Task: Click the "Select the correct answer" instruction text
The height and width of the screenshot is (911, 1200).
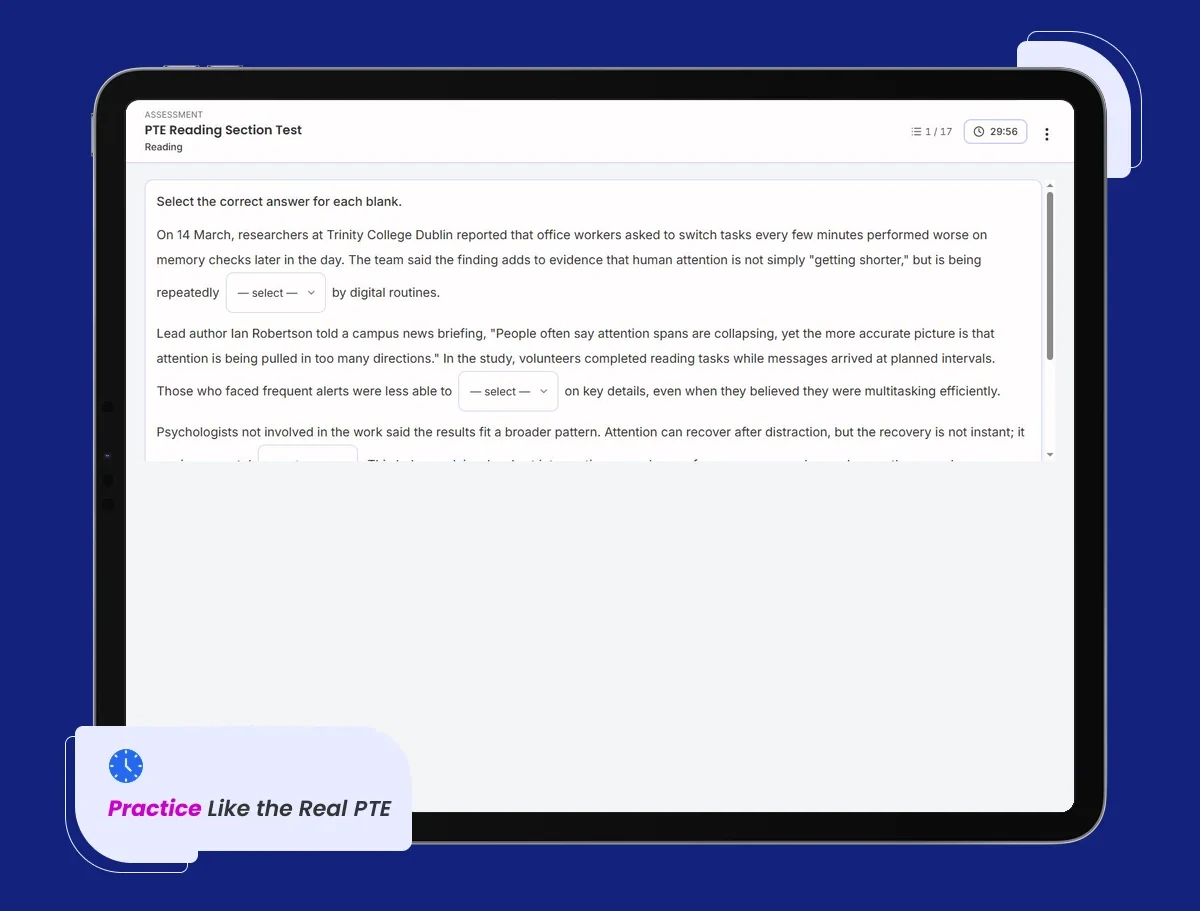Action: 279,201
